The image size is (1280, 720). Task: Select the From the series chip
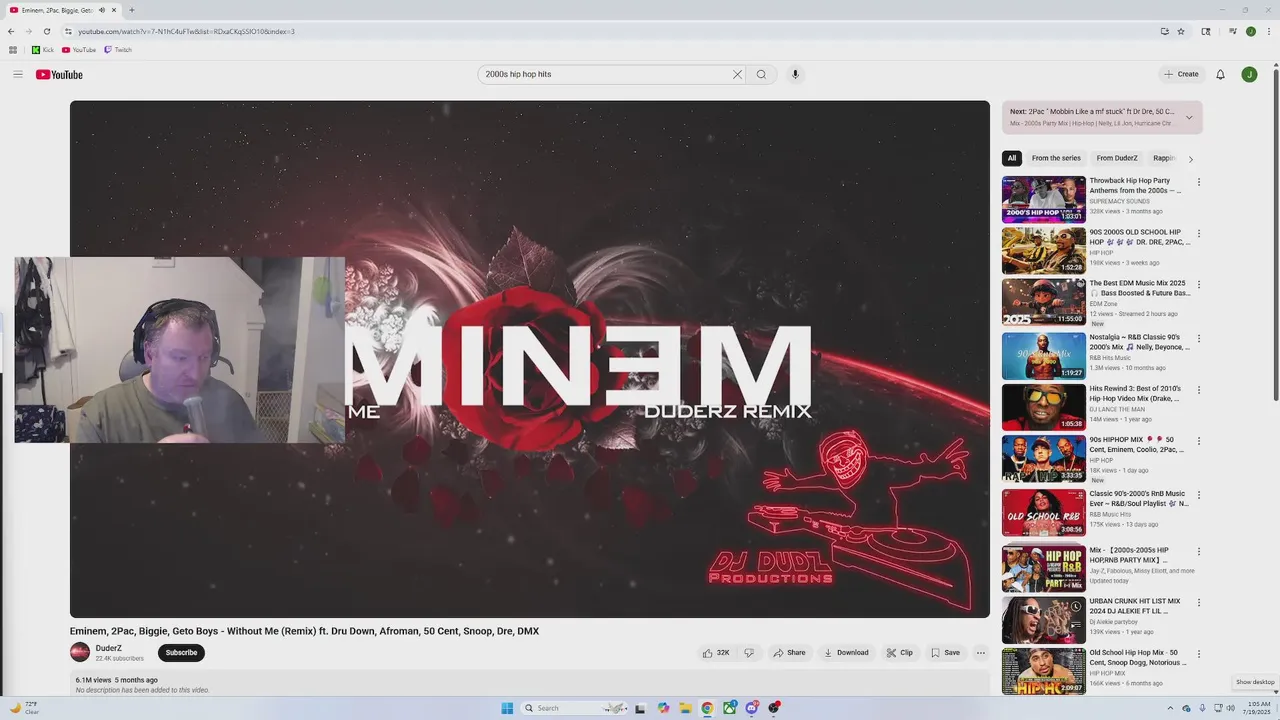[x=1056, y=158]
